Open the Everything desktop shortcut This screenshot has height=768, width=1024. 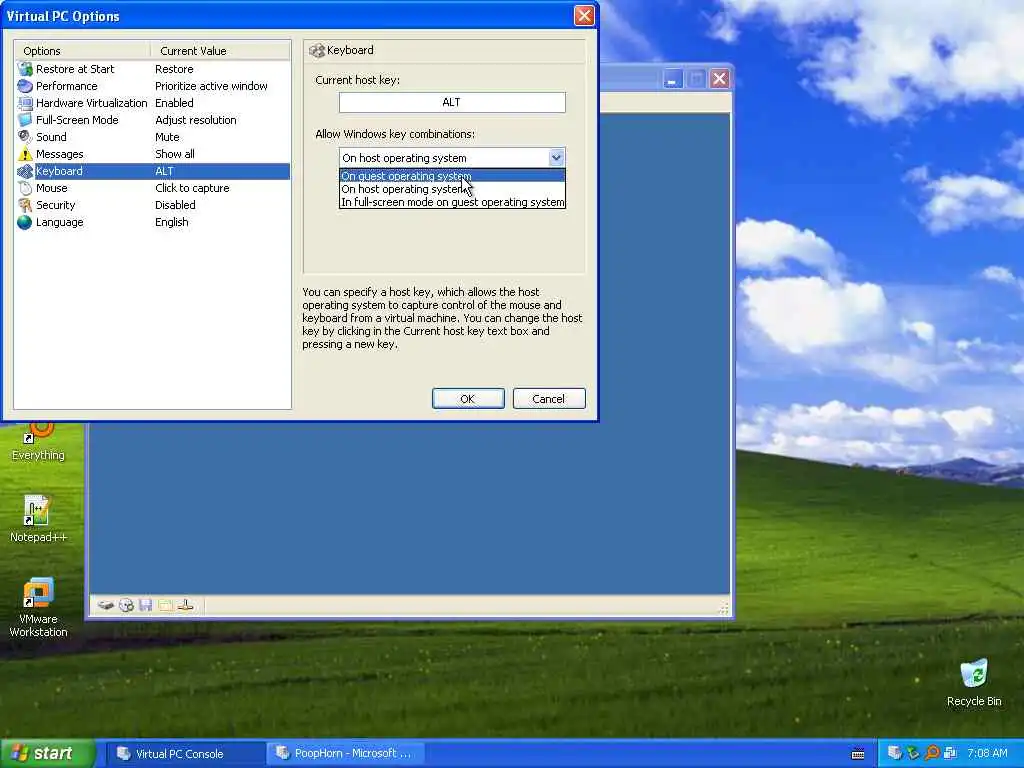tap(38, 441)
